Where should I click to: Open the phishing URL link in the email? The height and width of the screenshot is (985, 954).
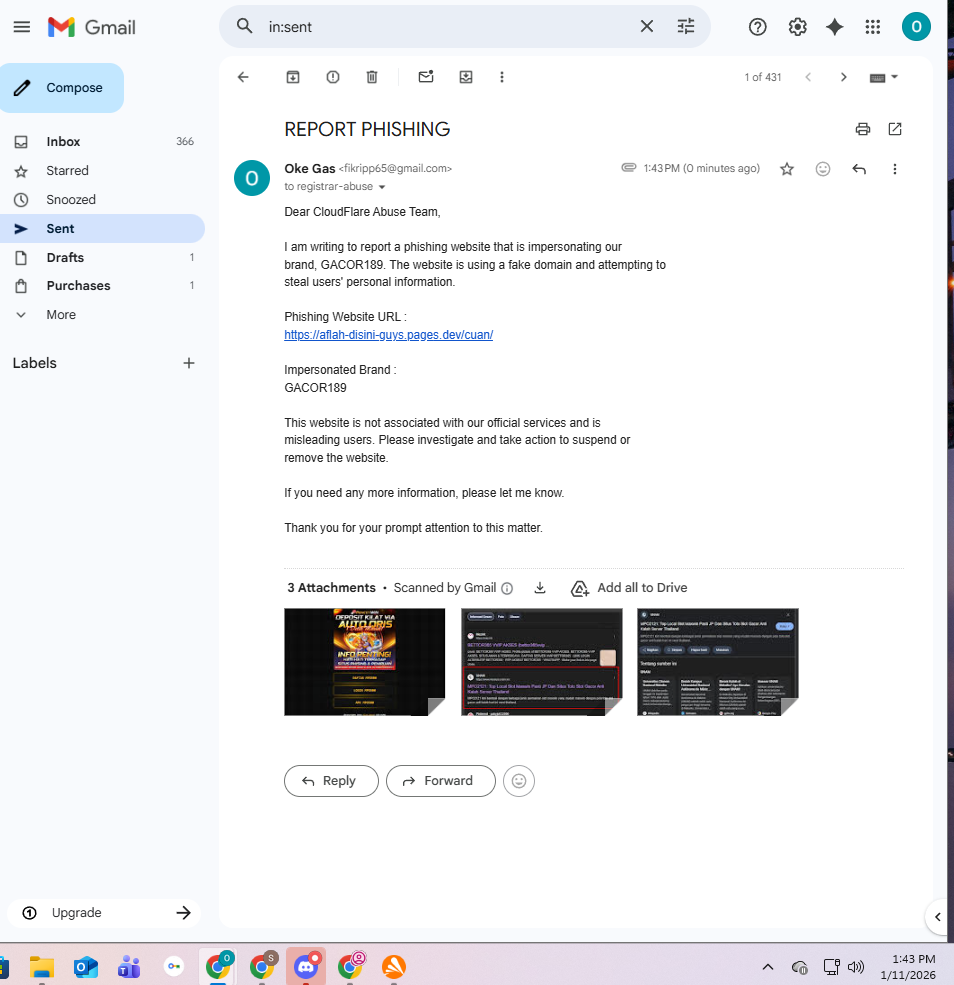(388, 335)
